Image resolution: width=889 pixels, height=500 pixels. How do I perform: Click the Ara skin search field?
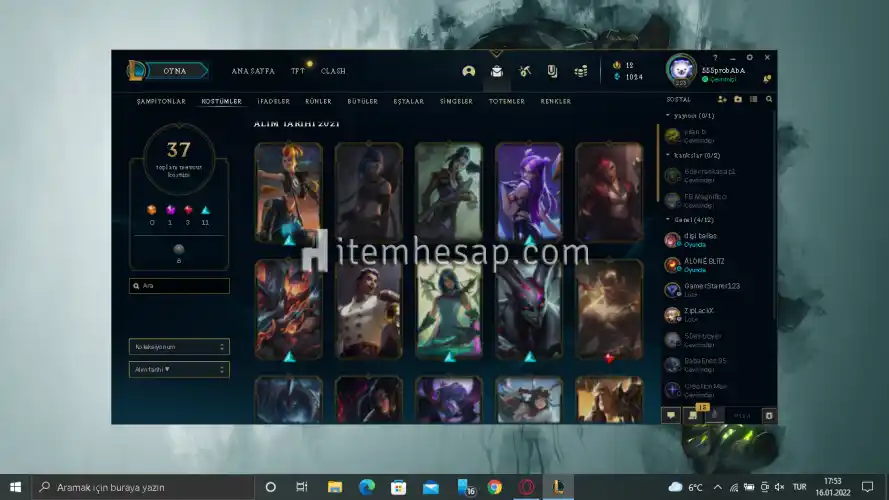tap(180, 286)
